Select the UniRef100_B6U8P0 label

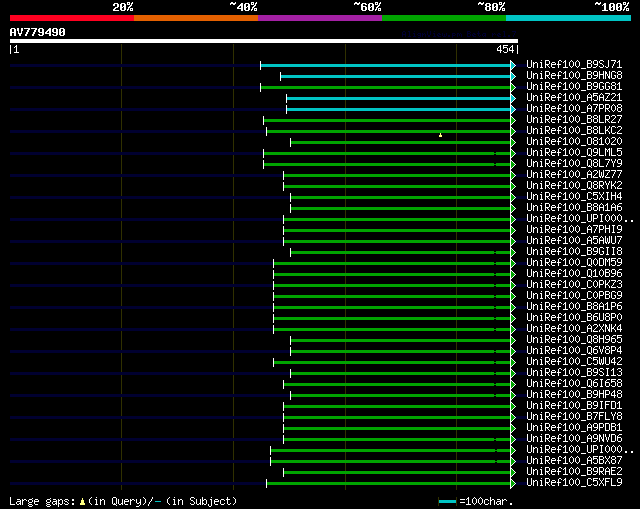pos(574,318)
